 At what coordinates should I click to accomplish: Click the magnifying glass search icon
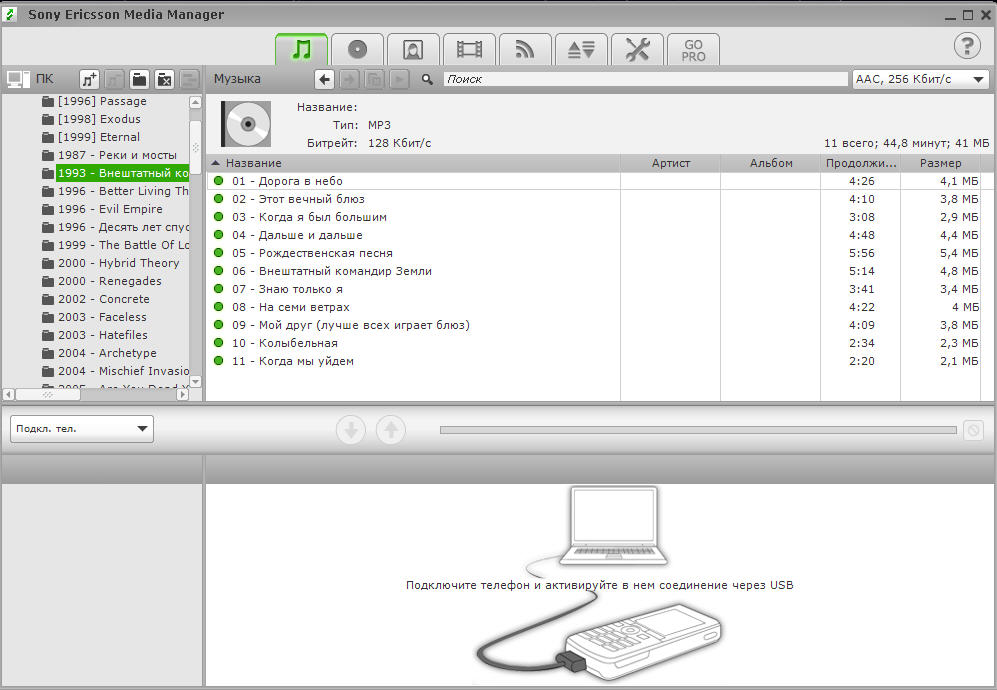(x=427, y=79)
